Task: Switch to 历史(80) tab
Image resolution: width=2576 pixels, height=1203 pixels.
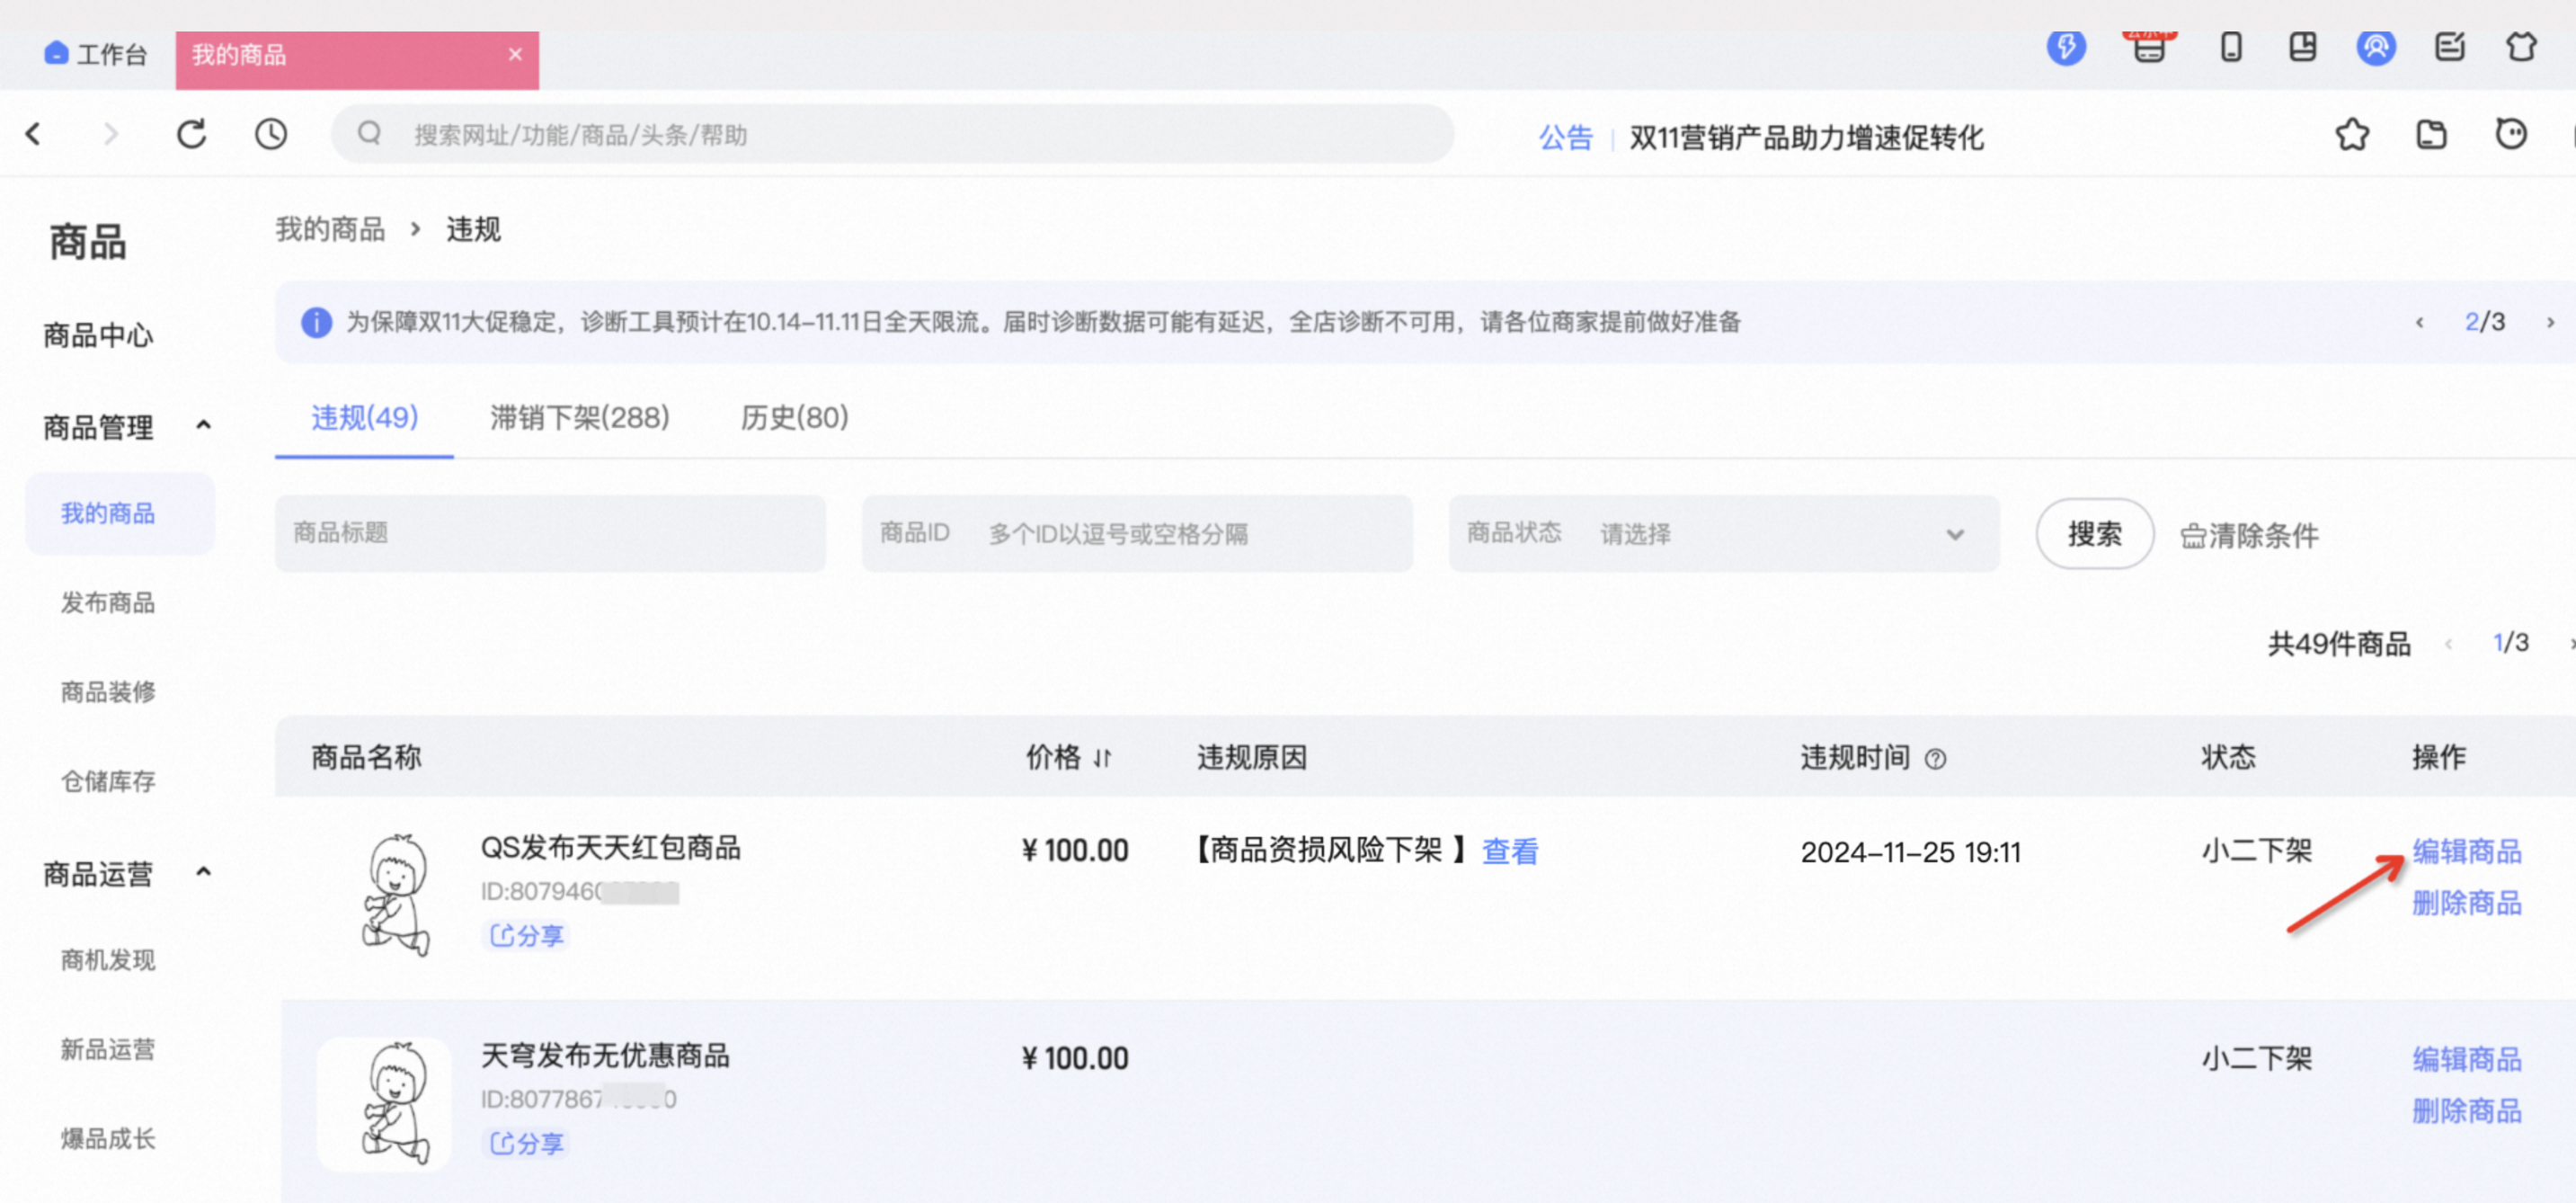Action: click(x=794, y=418)
